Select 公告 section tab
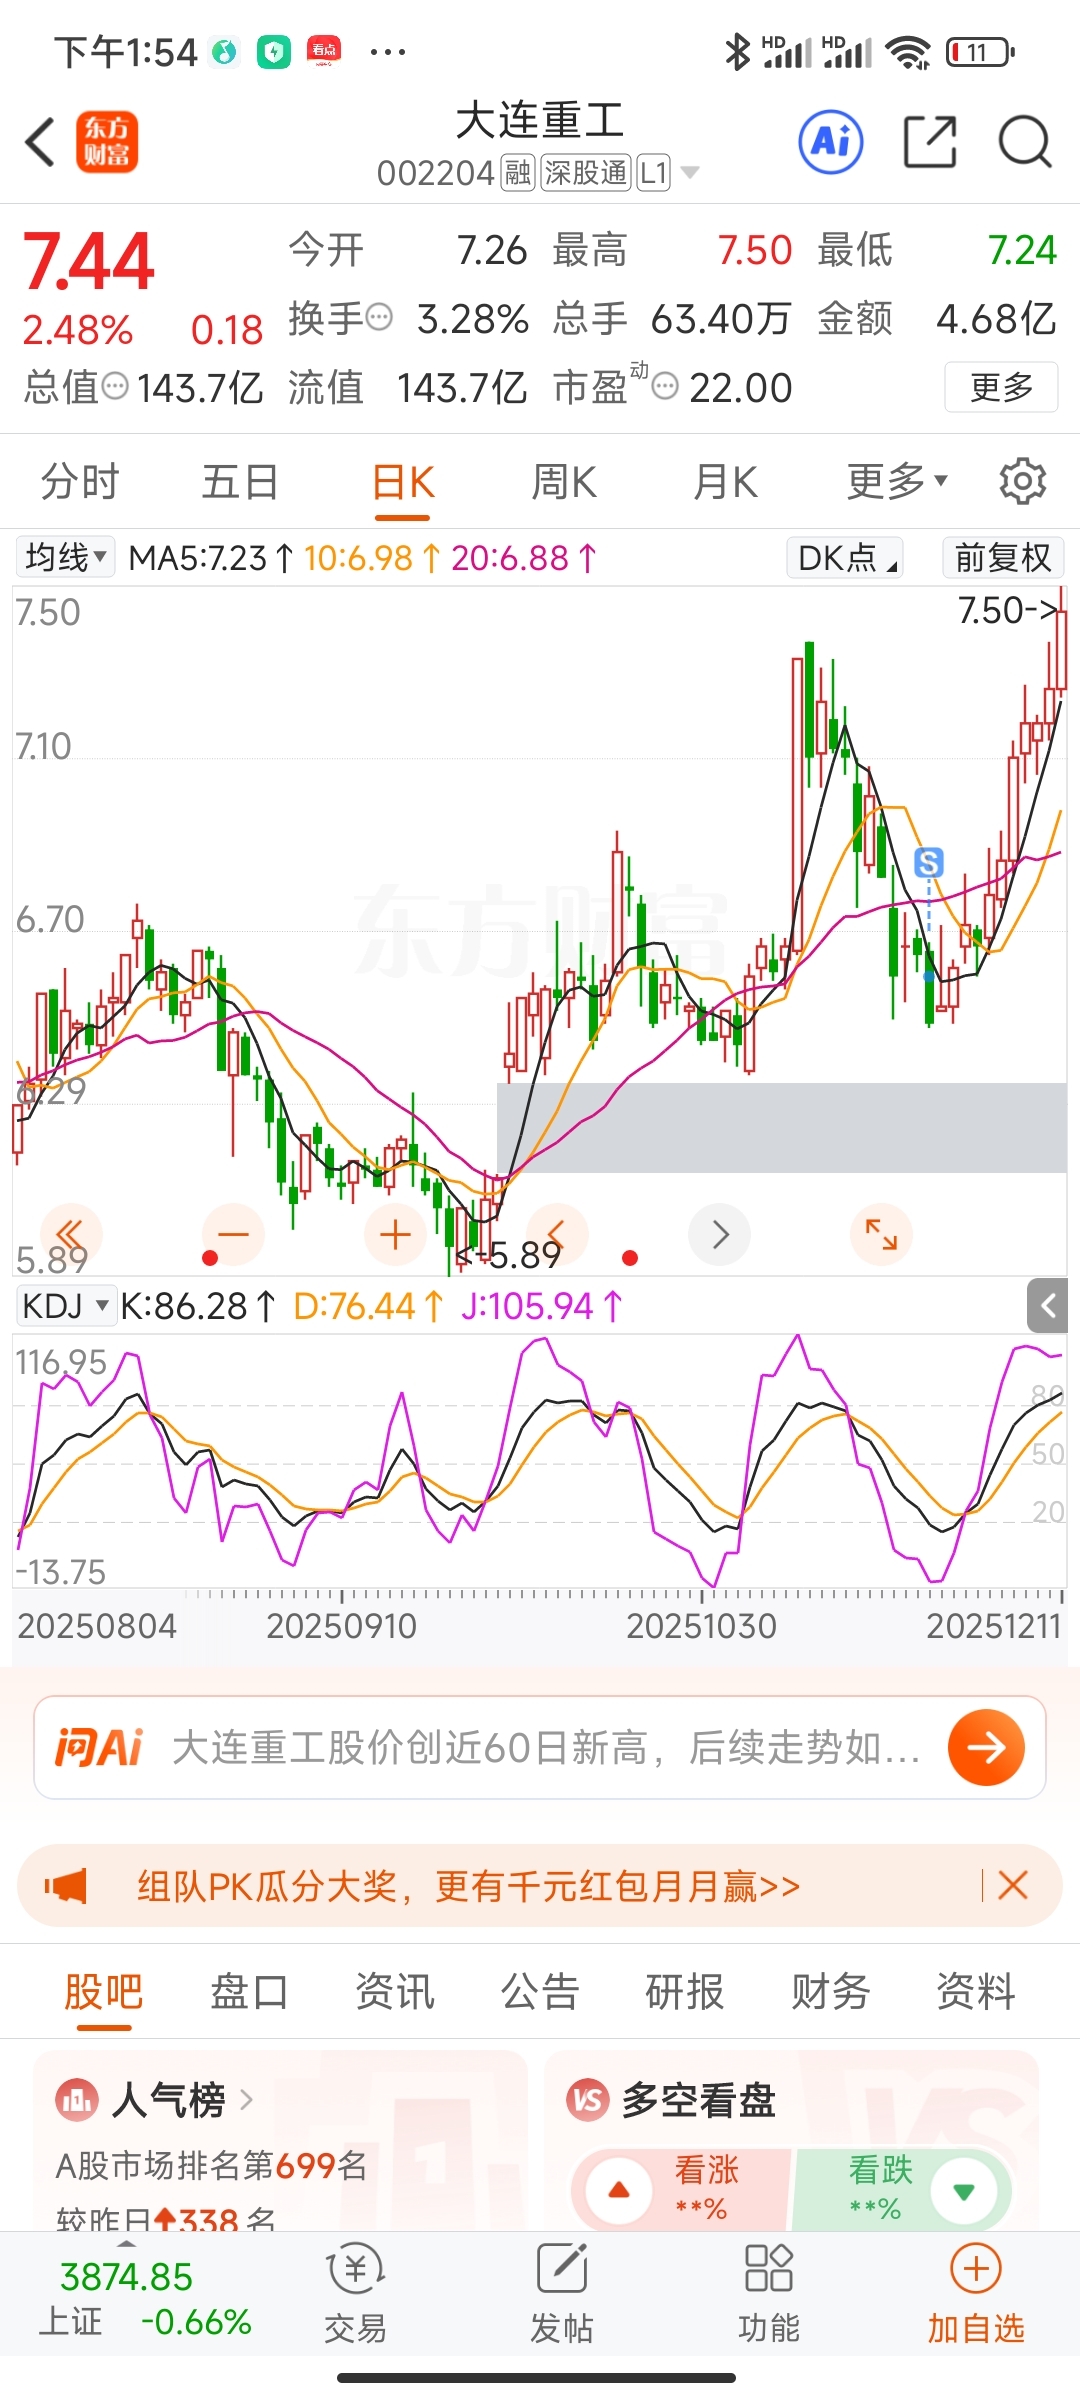This screenshot has height=2400, width=1080. point(540,1991)
